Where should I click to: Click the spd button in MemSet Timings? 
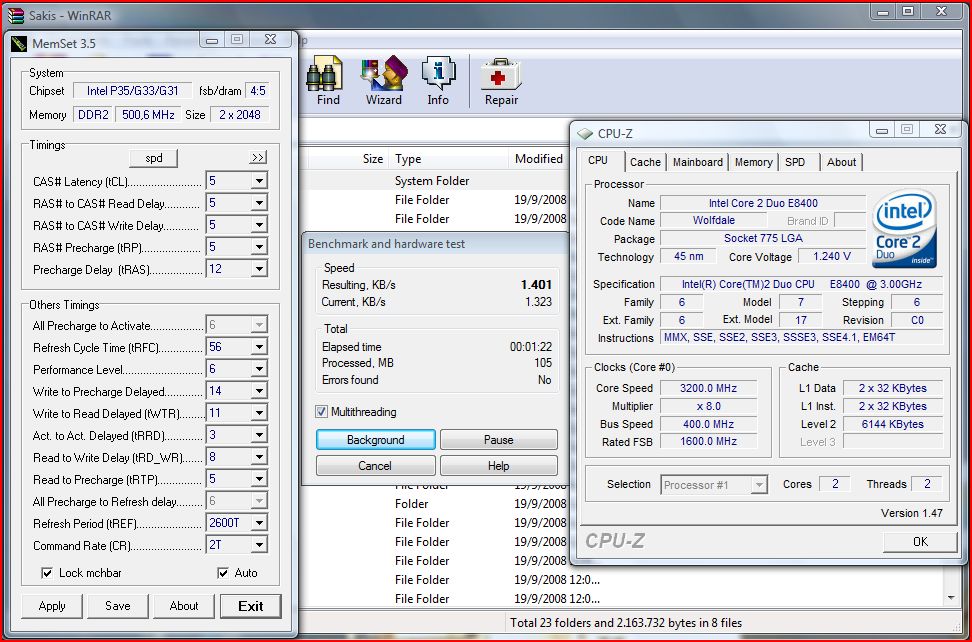tap(154, 158)
